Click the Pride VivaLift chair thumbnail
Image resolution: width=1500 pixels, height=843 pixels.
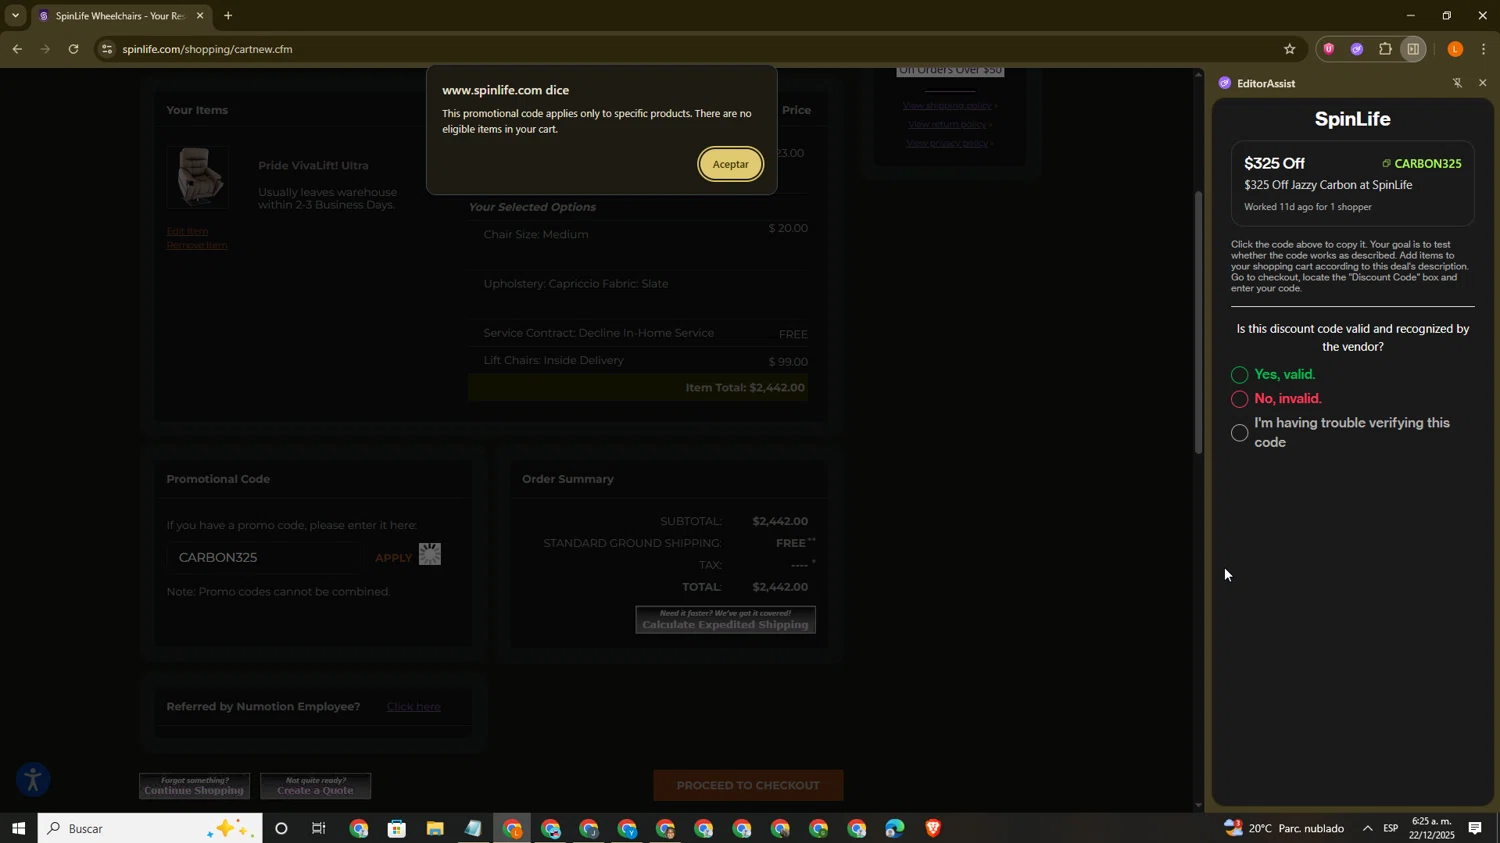click(198, 177)
